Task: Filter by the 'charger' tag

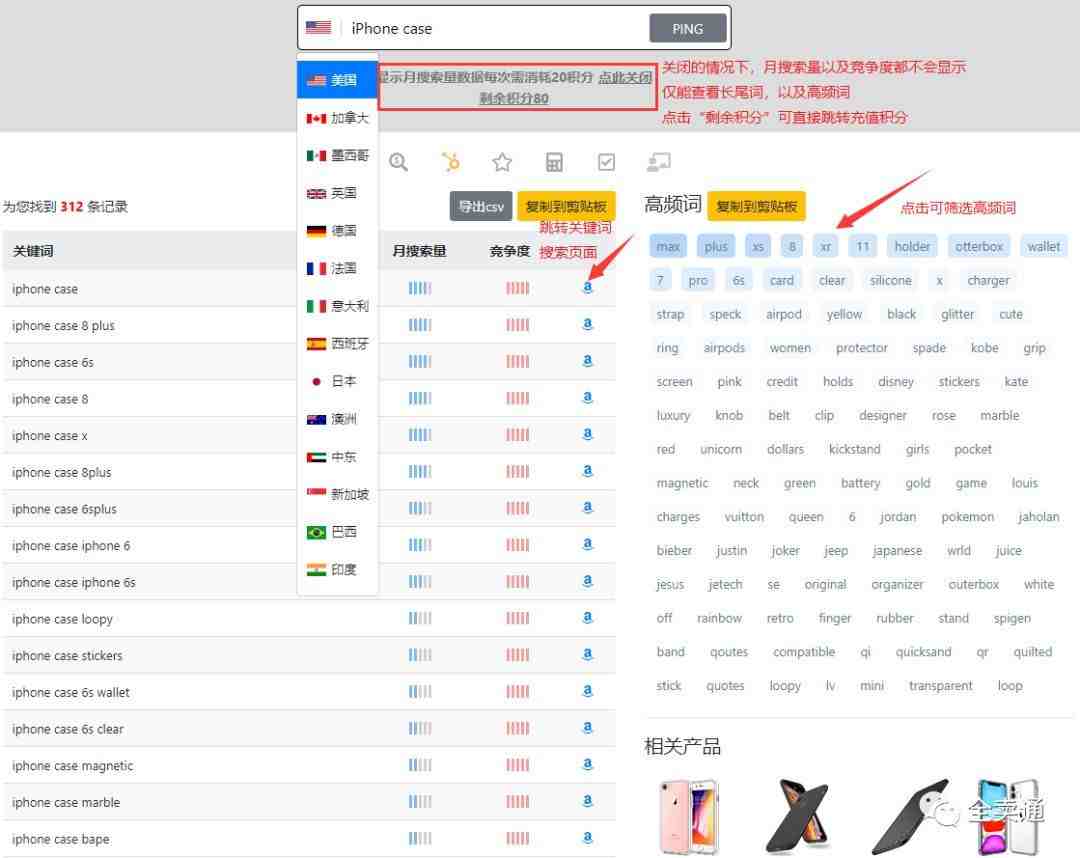Action: [988, 280]
